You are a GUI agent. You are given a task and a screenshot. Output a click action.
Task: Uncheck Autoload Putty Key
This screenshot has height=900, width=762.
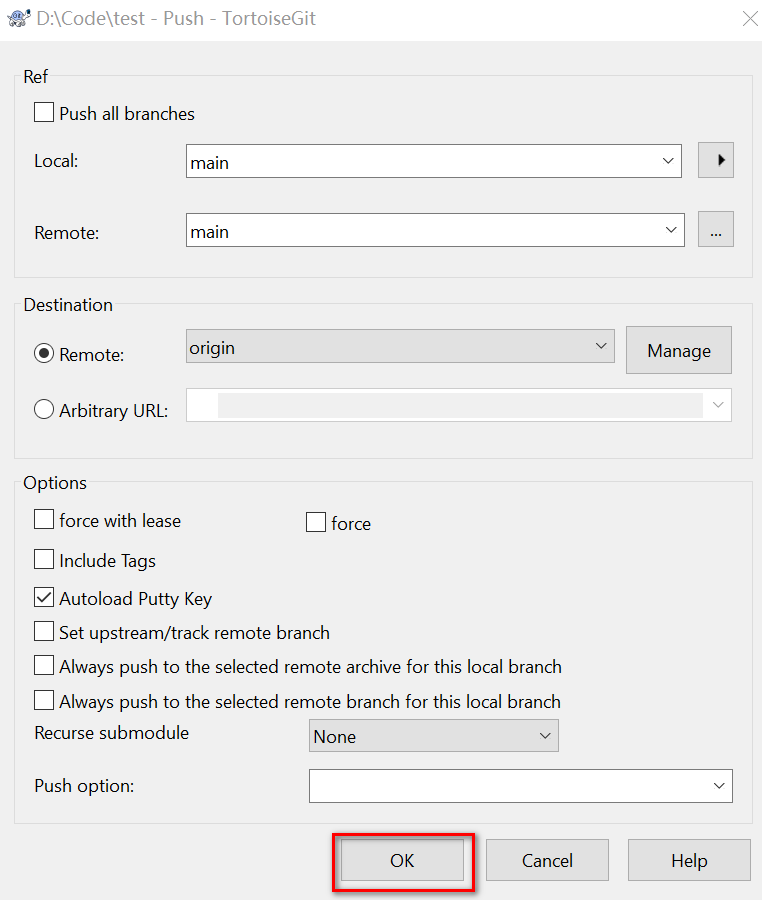[44, 598]
